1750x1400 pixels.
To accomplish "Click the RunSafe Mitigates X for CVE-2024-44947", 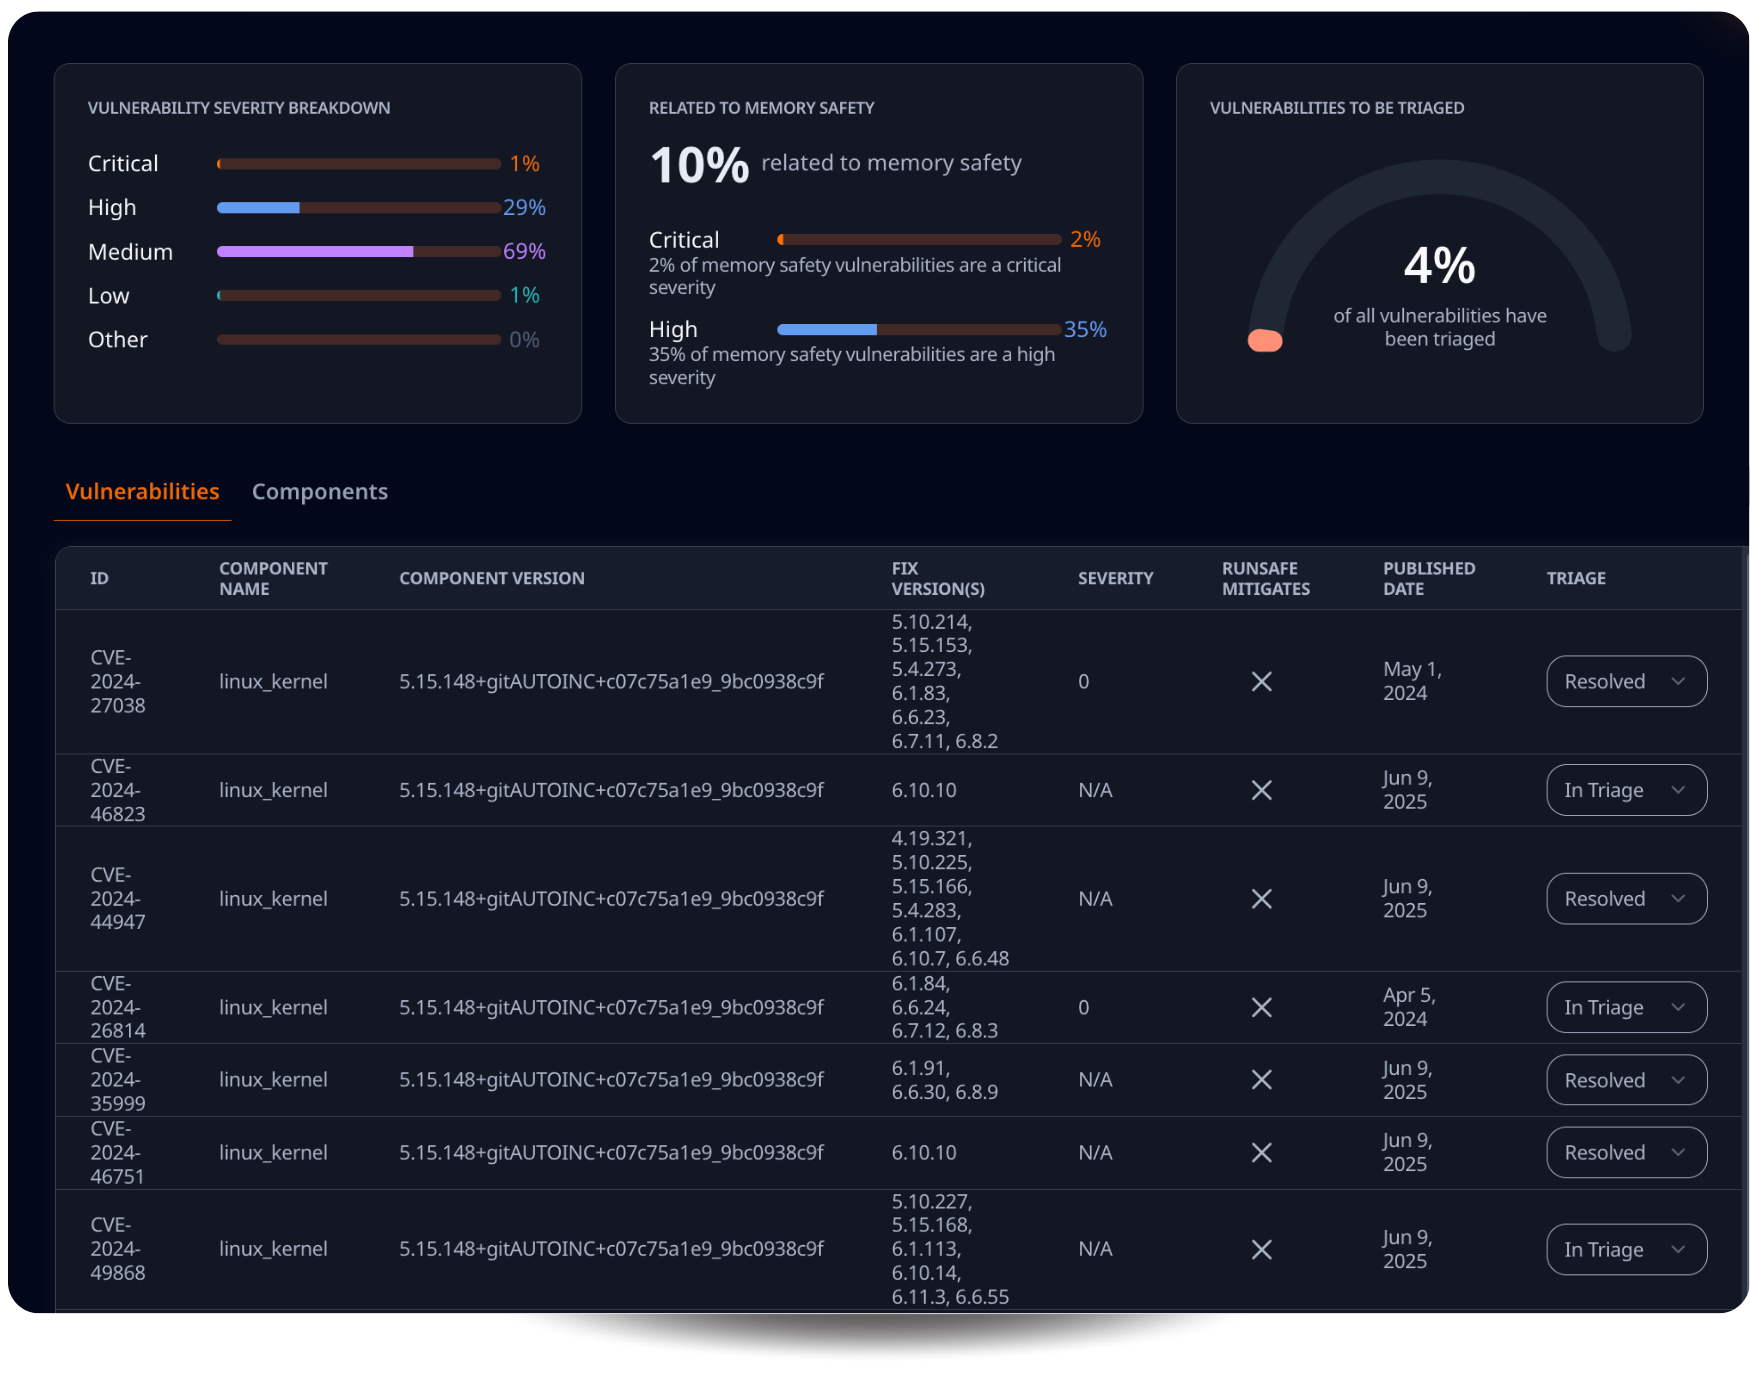I will click(x=1261, y=898).
